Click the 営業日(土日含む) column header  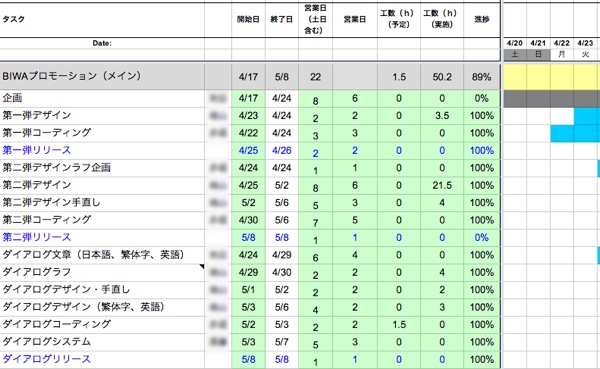[x=315, y=19]
